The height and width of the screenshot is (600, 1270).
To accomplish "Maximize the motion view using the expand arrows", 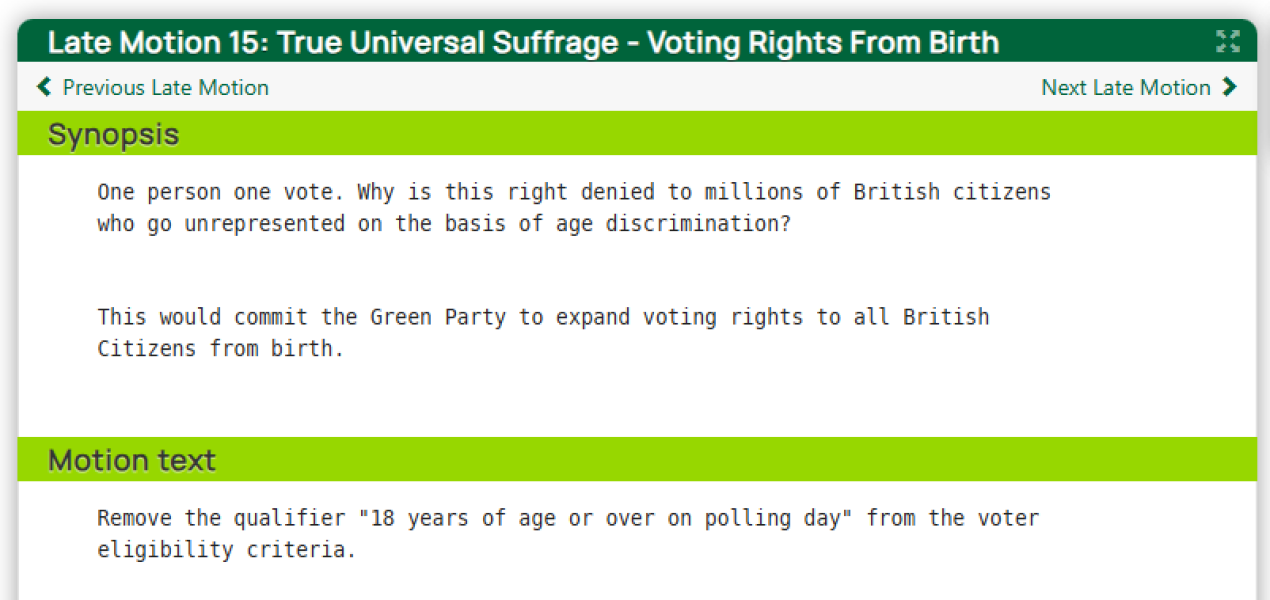I will click(x=1228, y=42).
